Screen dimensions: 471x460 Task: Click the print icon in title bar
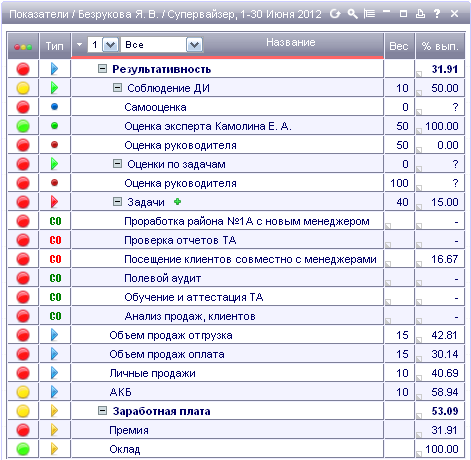(420, 14)
